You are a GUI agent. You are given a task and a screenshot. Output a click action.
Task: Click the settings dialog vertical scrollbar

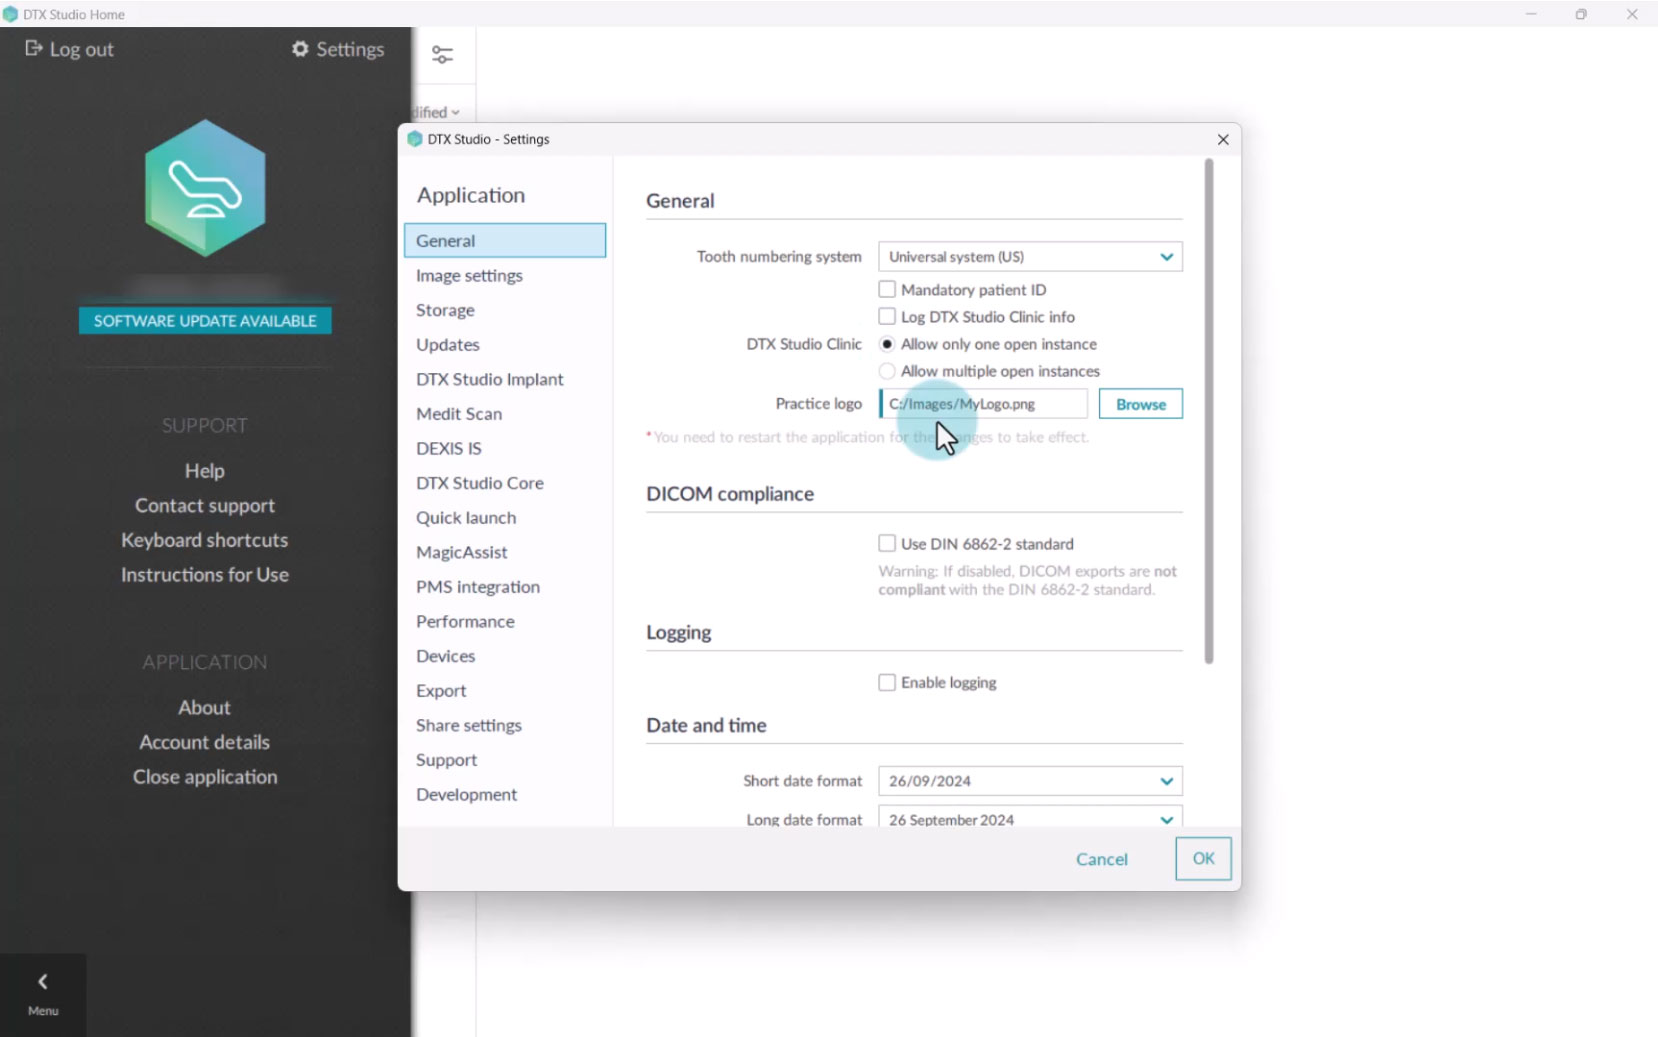point(1208,411)
